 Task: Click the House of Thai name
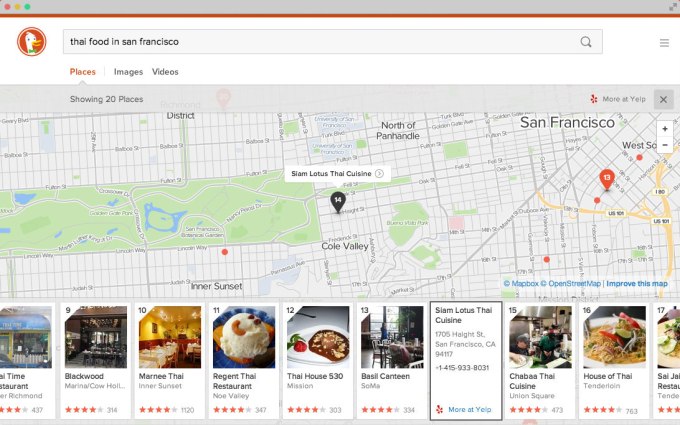(608, 376)
